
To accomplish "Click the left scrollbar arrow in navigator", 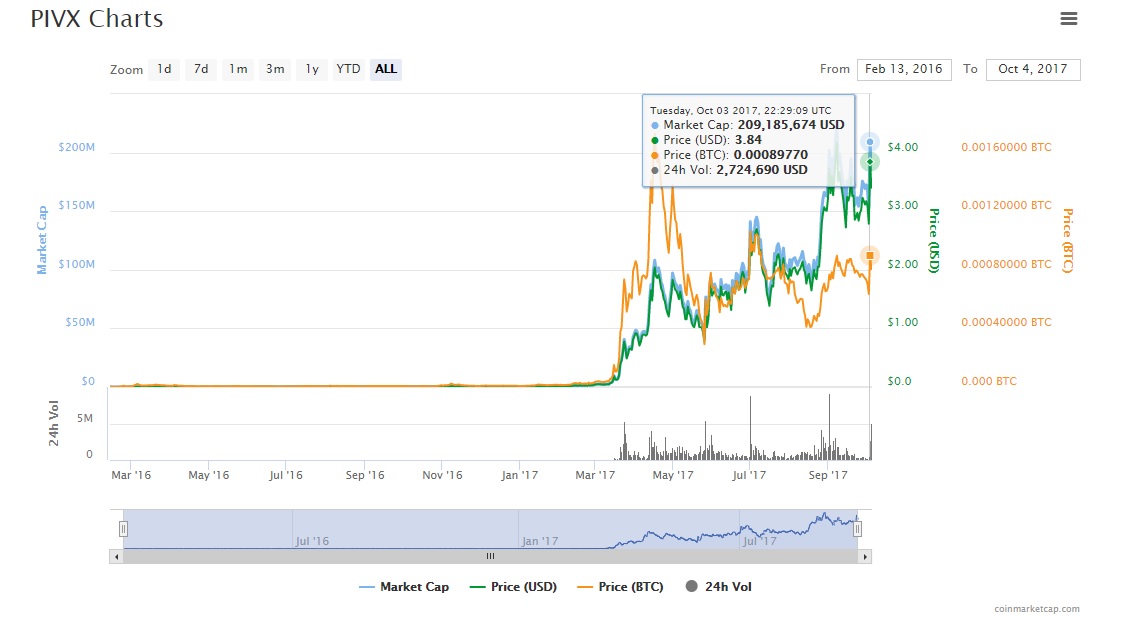I will [x=116, y=556].
